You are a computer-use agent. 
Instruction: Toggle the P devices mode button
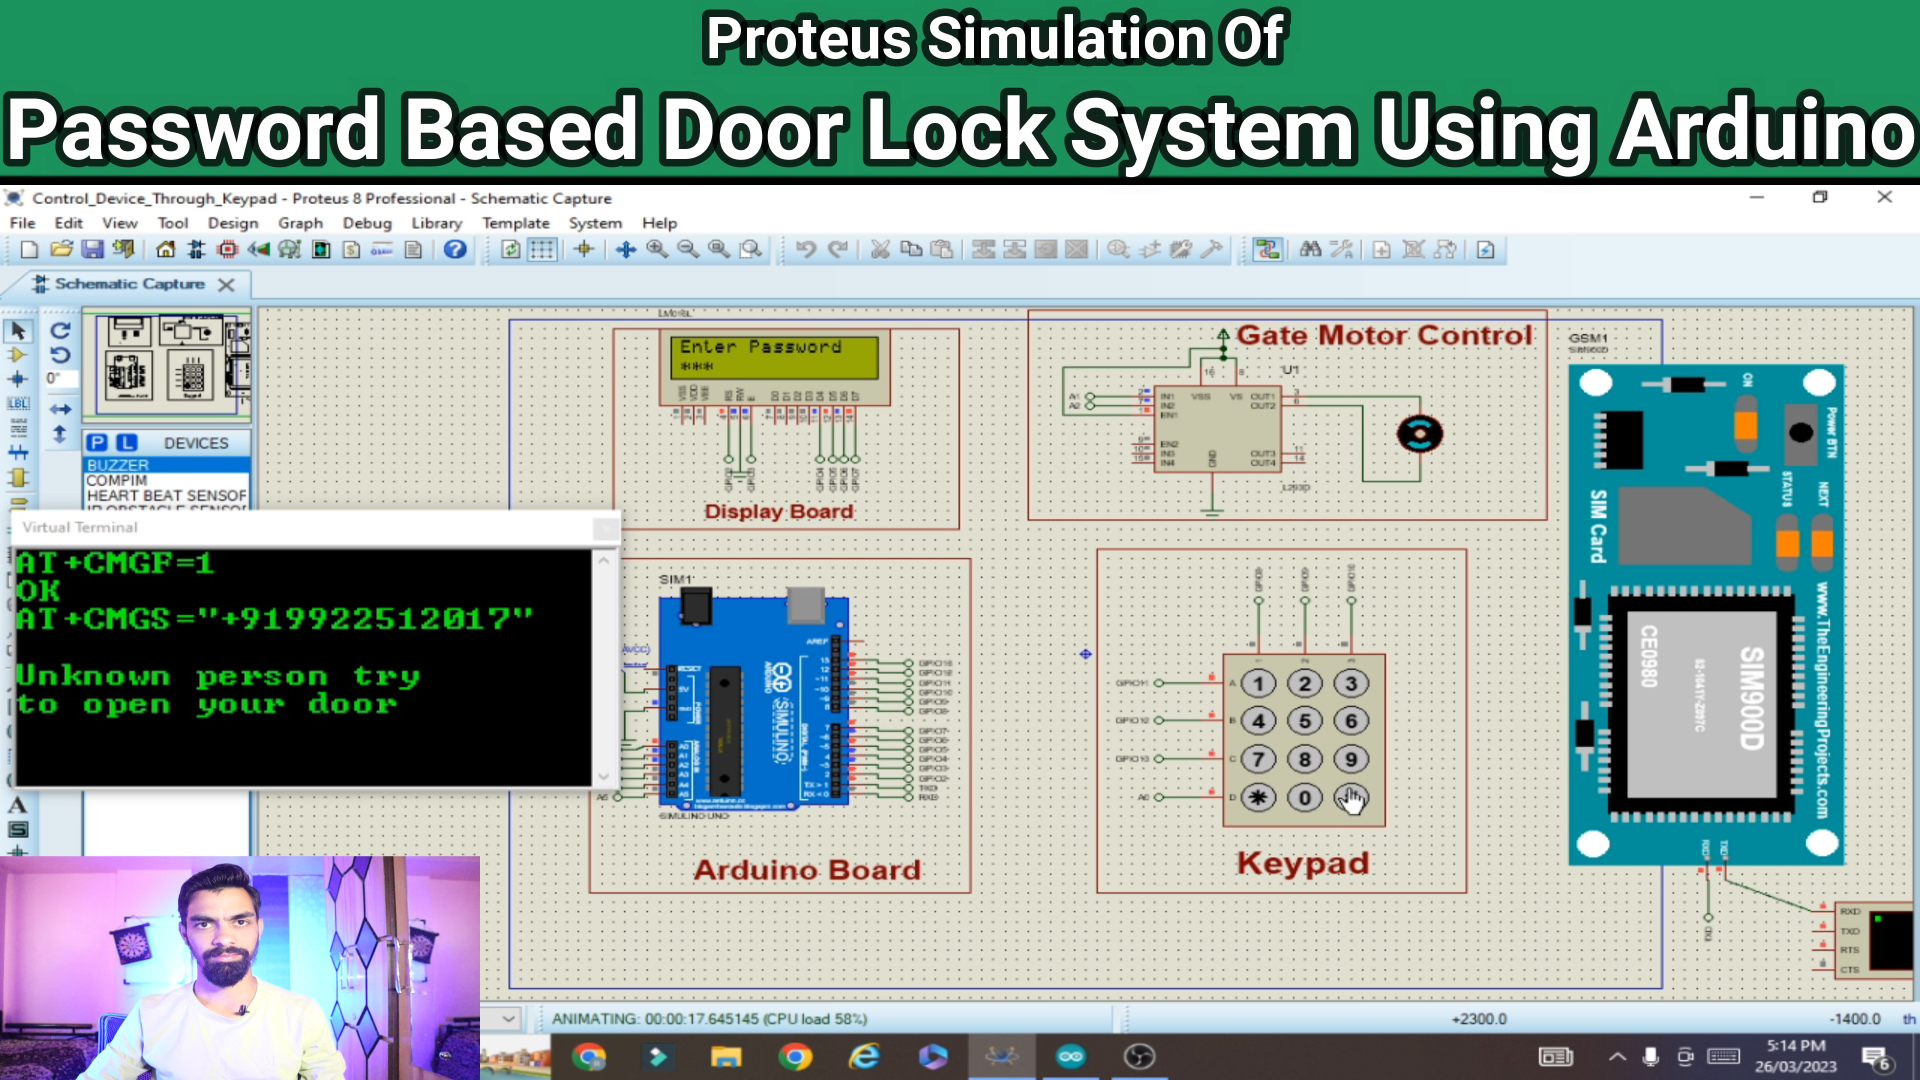100,442
